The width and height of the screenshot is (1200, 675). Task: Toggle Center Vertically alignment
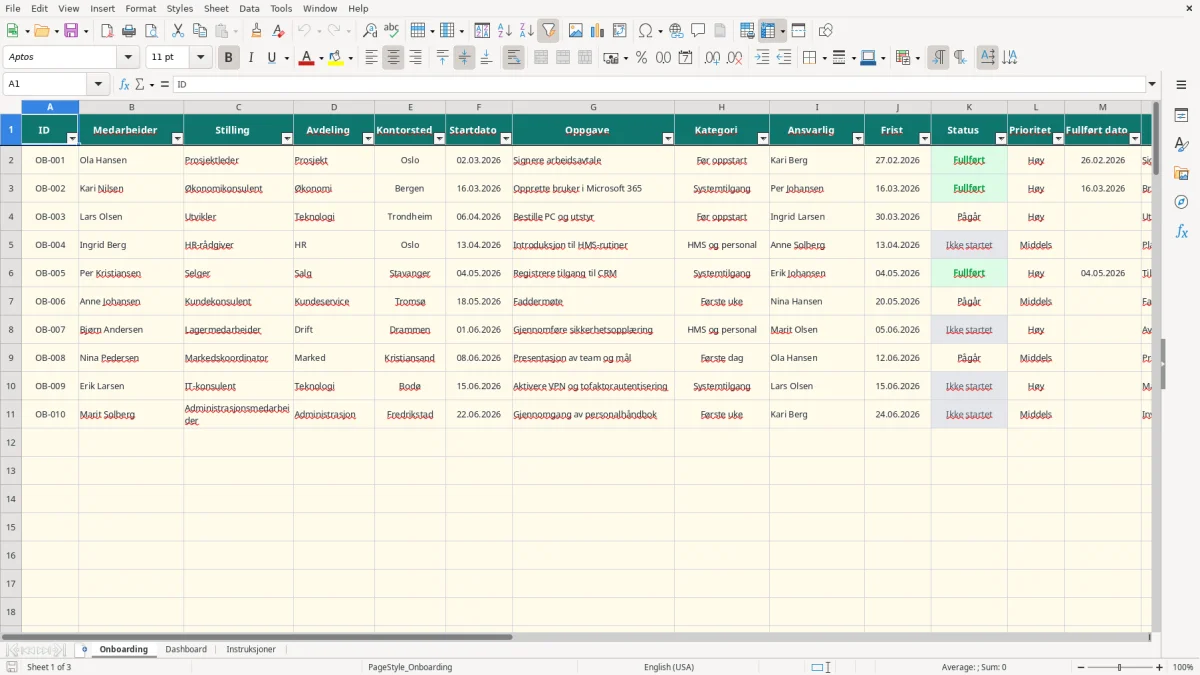[x=464, y=58]
